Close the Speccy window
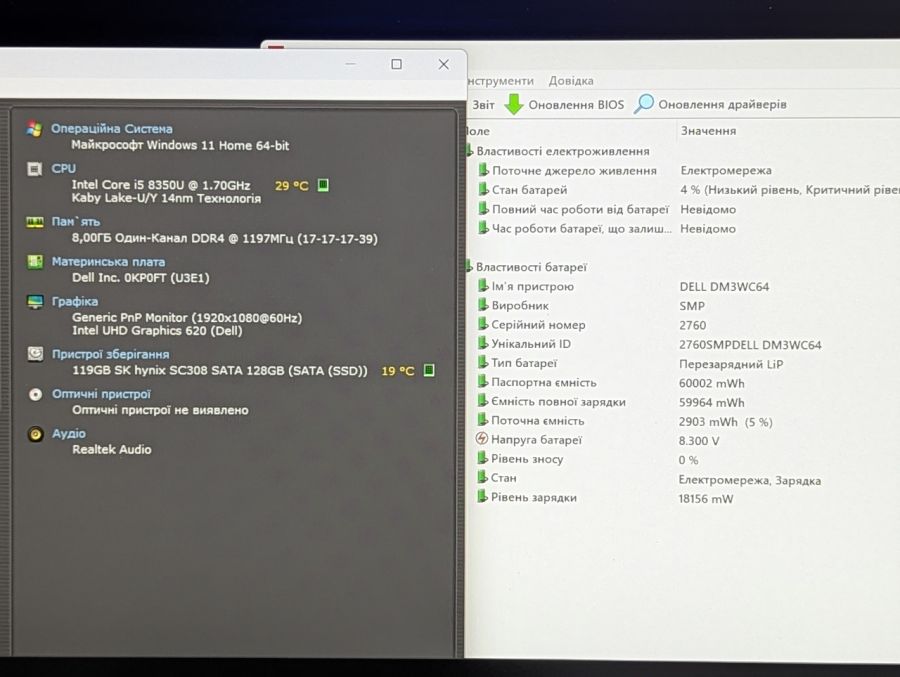The height and width of the screenshot is (677, 900). (444, 64)
